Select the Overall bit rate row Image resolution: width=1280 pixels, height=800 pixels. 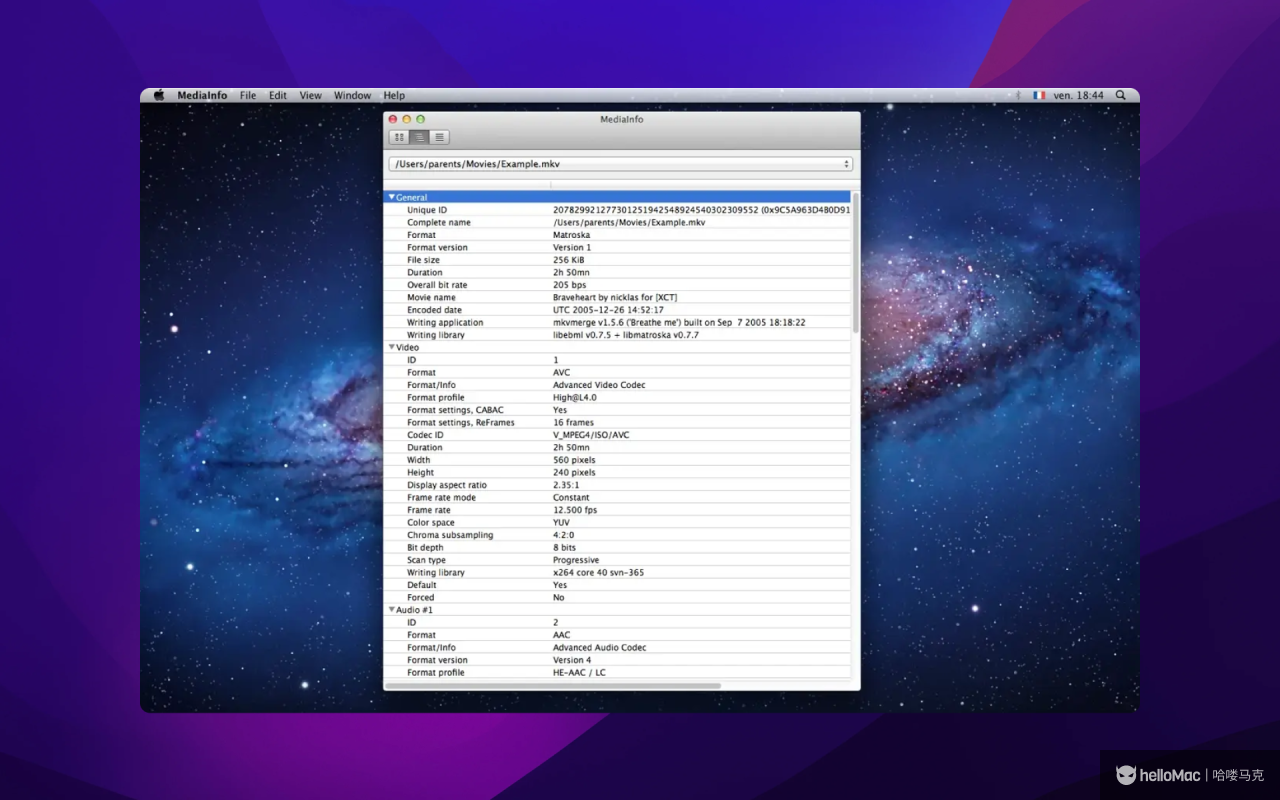(x=618, y=285)
